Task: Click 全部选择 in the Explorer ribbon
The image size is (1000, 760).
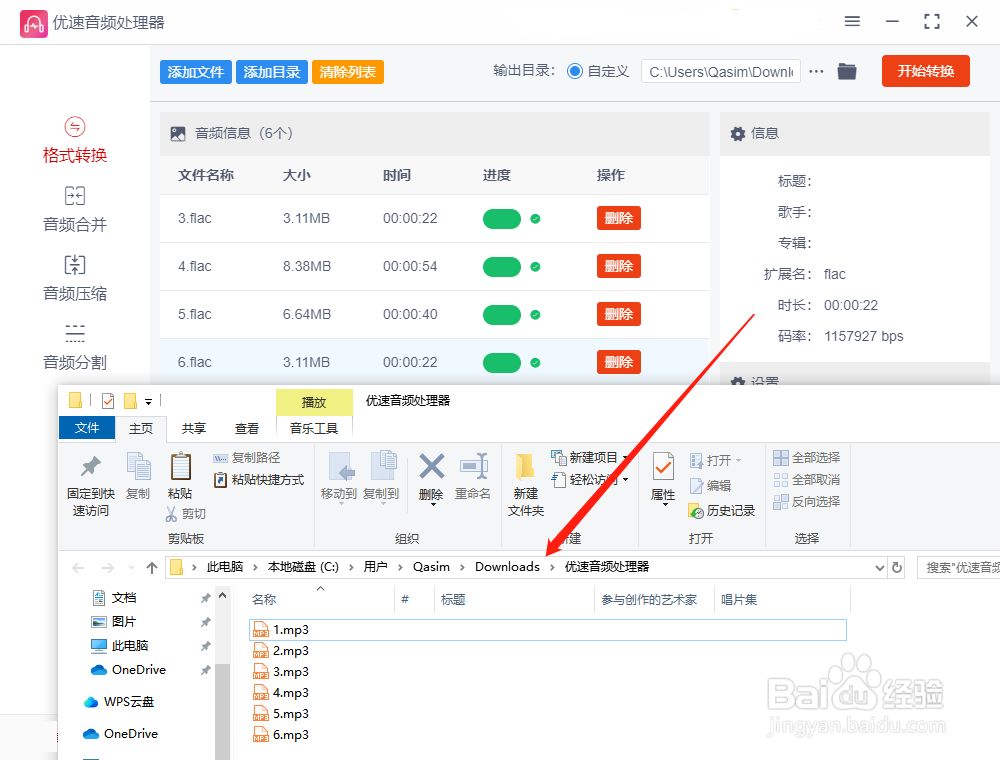Action: [807, 458]
